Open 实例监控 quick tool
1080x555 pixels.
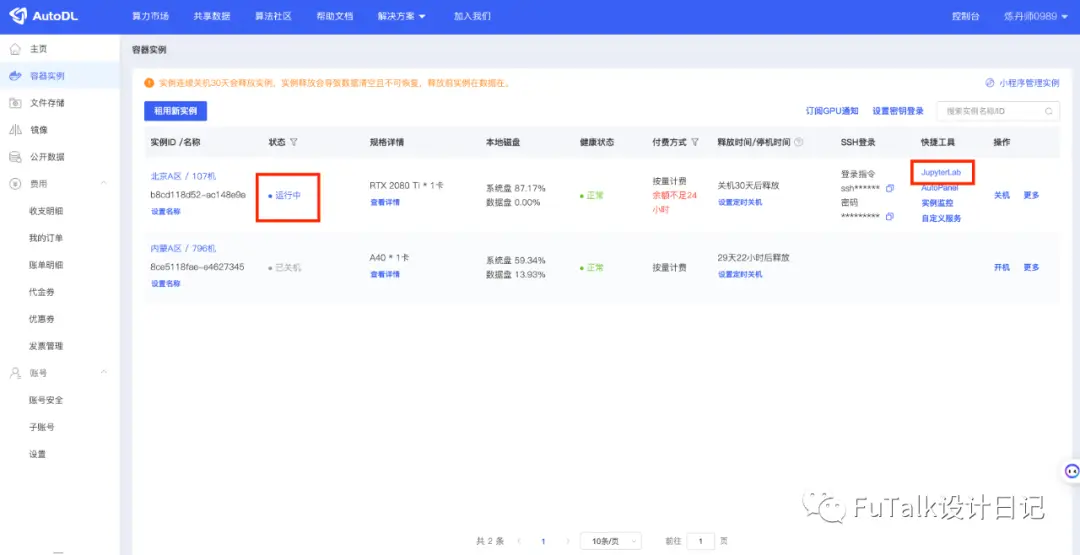click(937, 203)
